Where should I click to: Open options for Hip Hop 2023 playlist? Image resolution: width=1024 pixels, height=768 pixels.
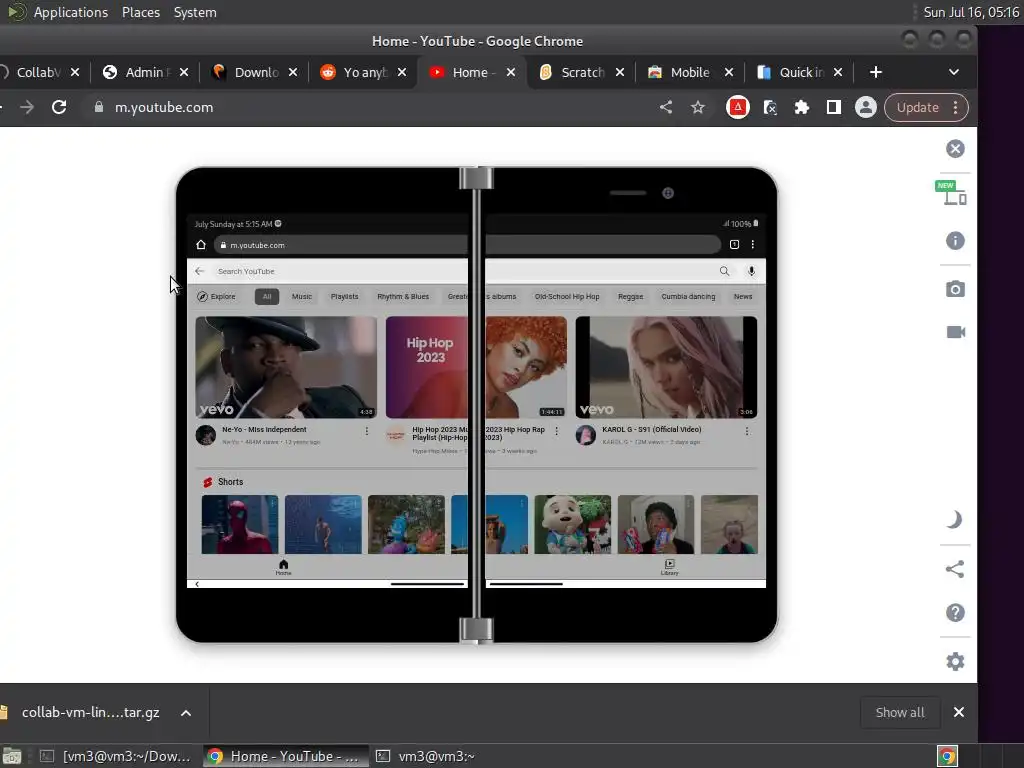click(x=556, y=431)
